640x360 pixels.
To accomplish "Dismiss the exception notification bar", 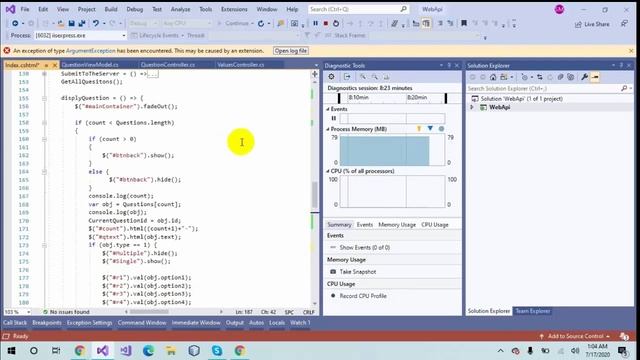I will tap(631, 51).
